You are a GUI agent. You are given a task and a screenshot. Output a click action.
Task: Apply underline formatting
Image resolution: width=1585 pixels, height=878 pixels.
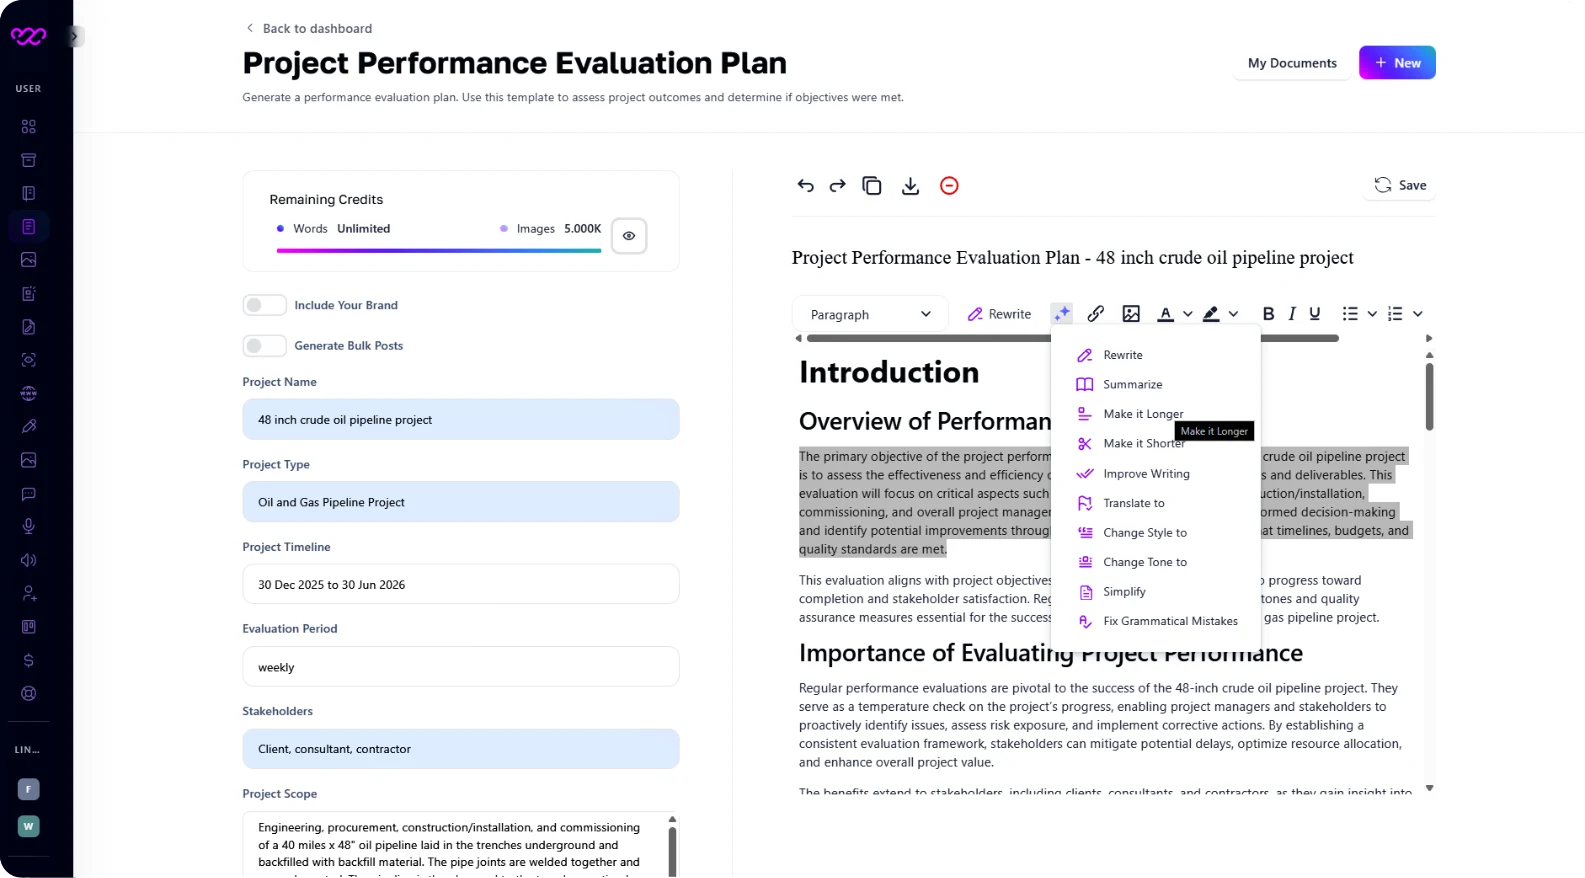click(x=1315, y=314)
